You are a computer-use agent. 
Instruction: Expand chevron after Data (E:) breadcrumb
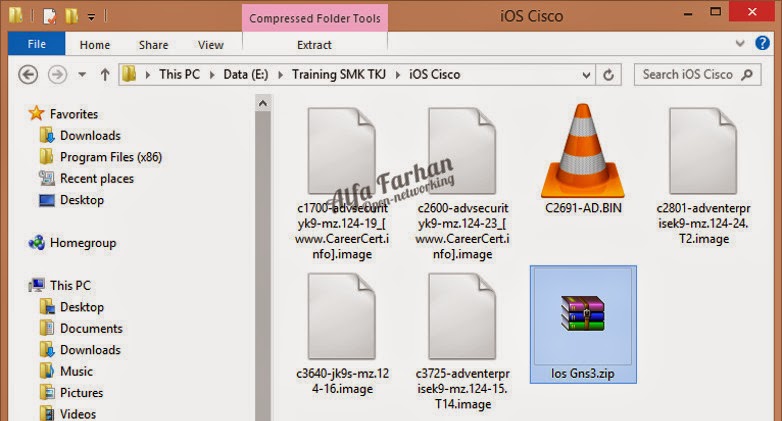[280, 75]
